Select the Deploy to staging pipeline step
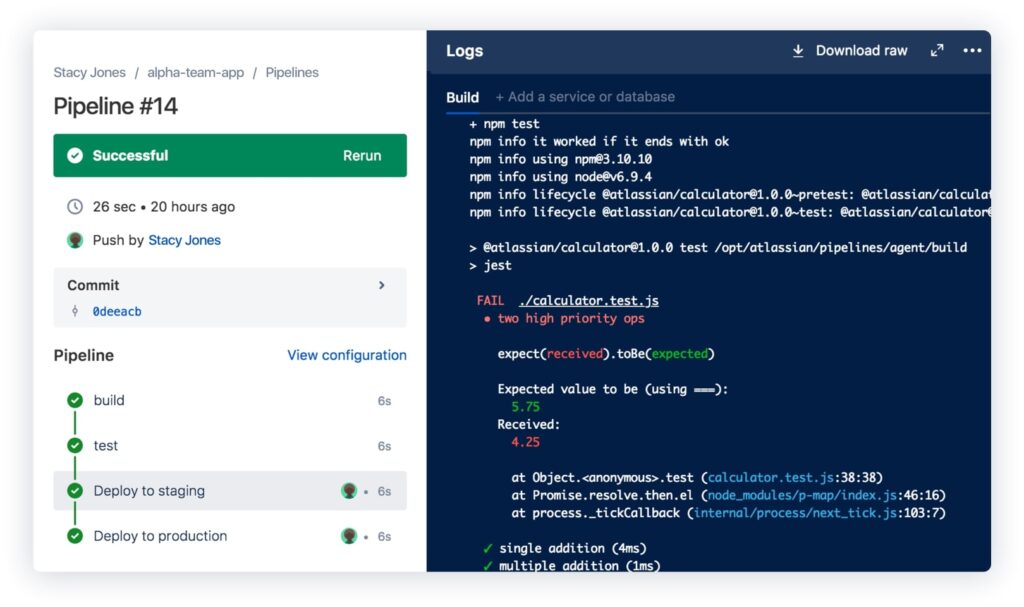 coord(149,491)
